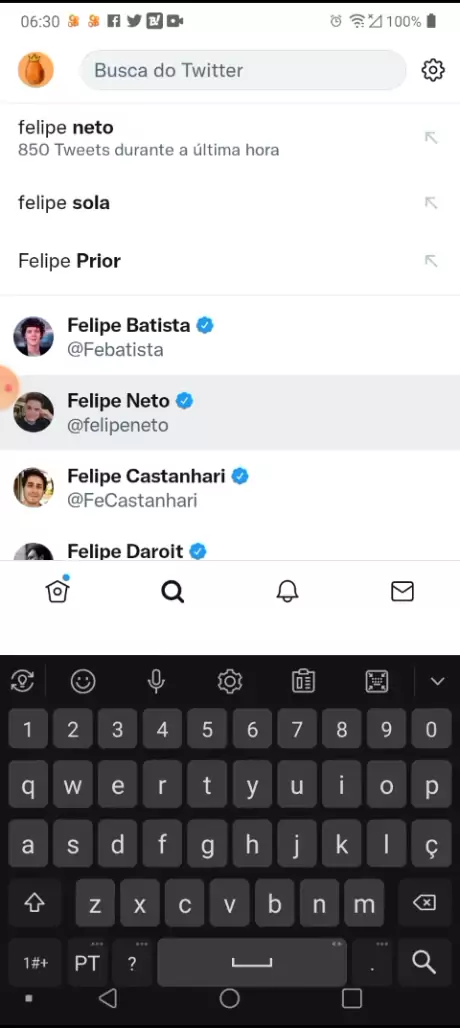Tap the keyboard search key
The width and height of the screenshot is (460, 1028).
[x=424, y=962]
